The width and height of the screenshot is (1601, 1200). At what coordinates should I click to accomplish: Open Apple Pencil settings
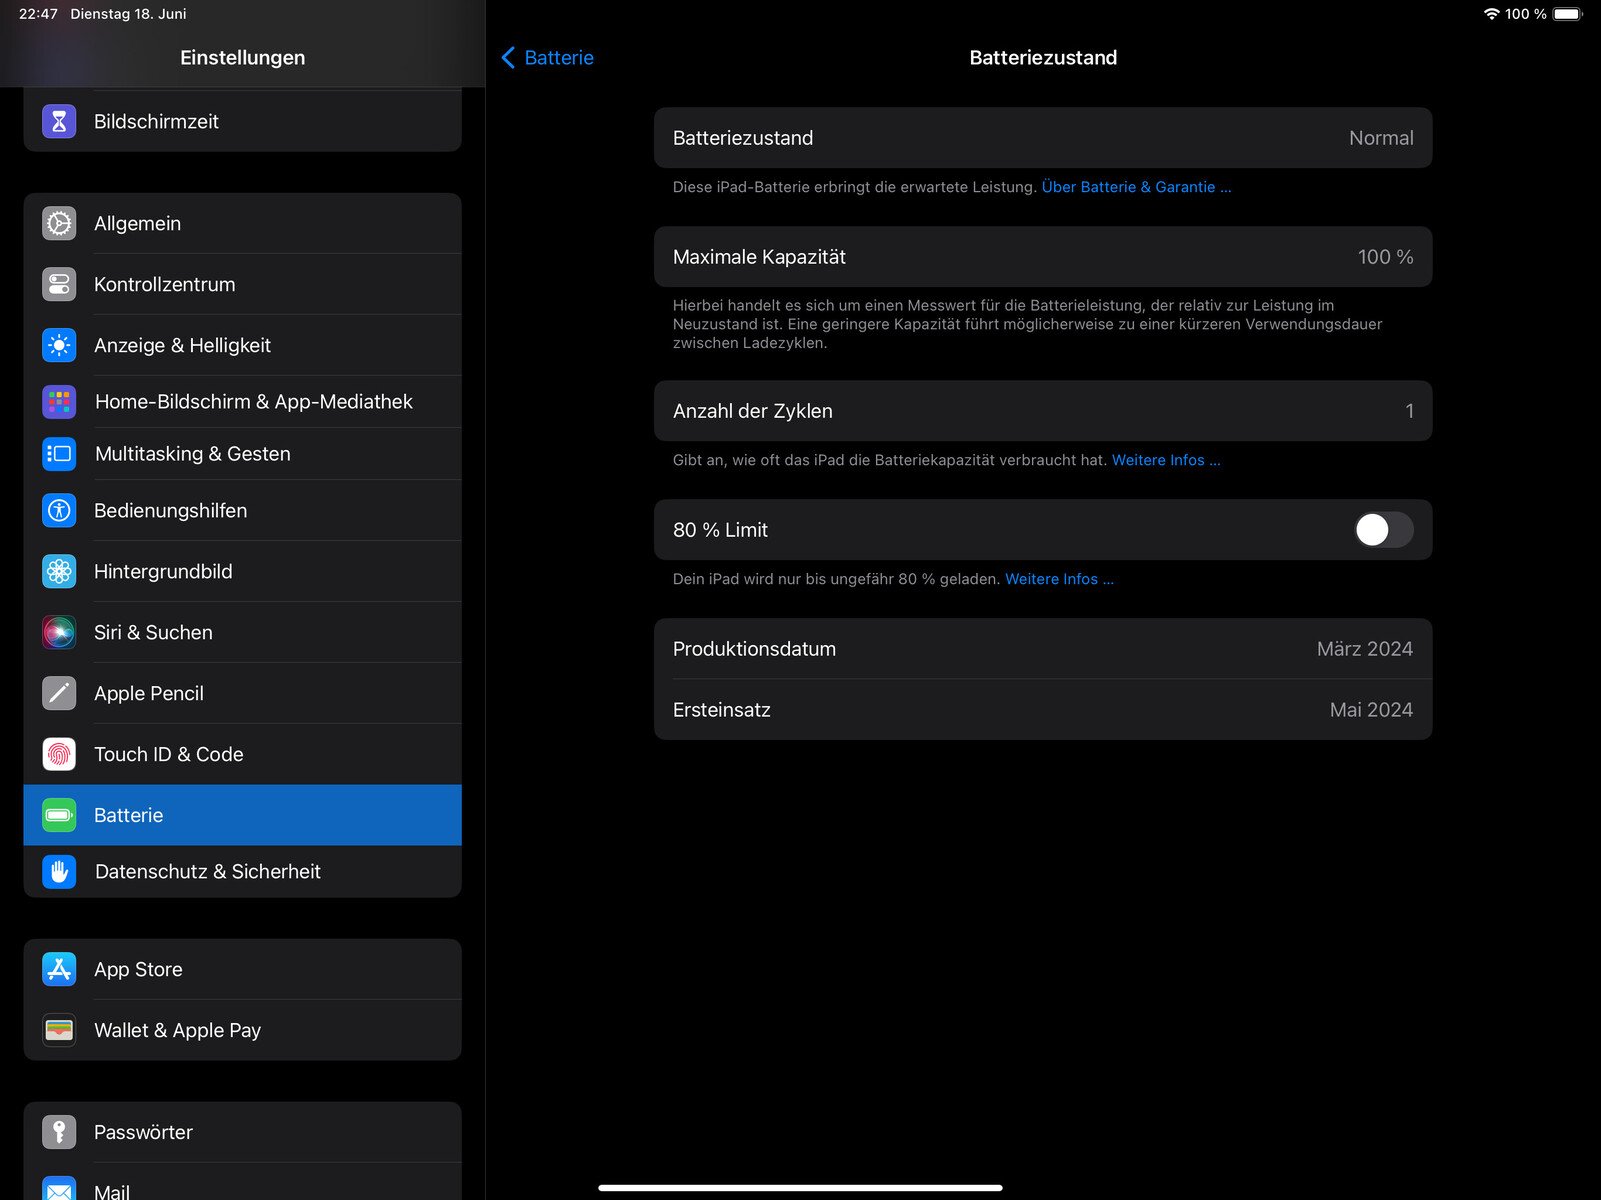coord(242,693)
